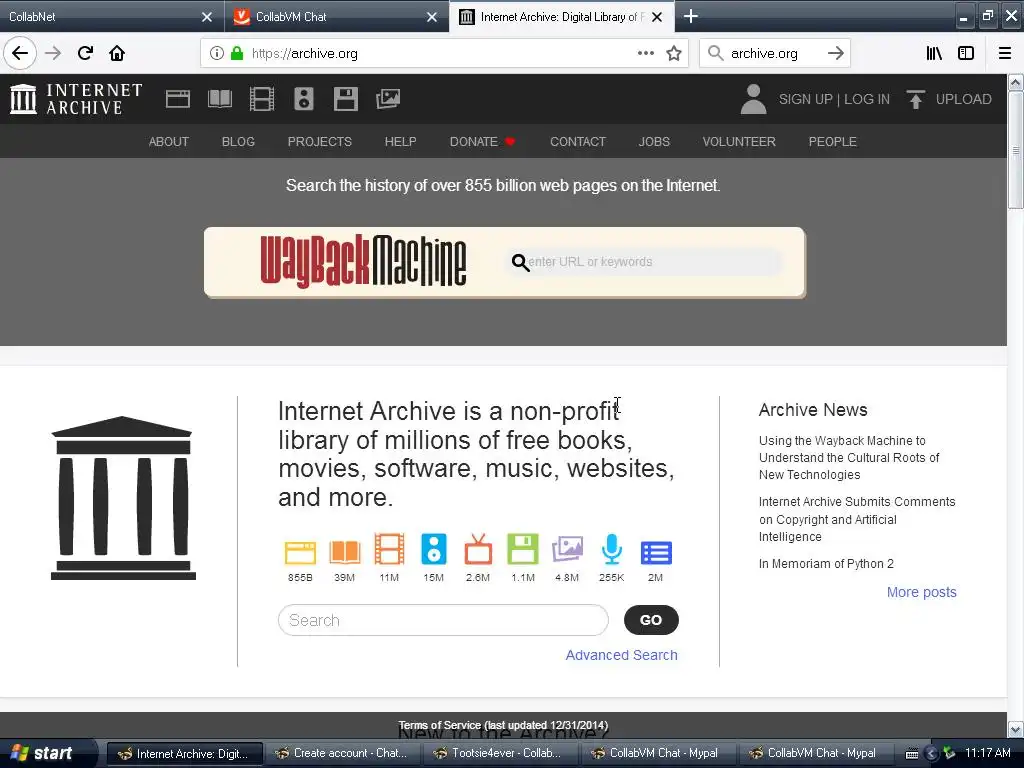Open the DONATE menu item
This screenshot has height=768, width=1024.
click(x=483, y=142)
